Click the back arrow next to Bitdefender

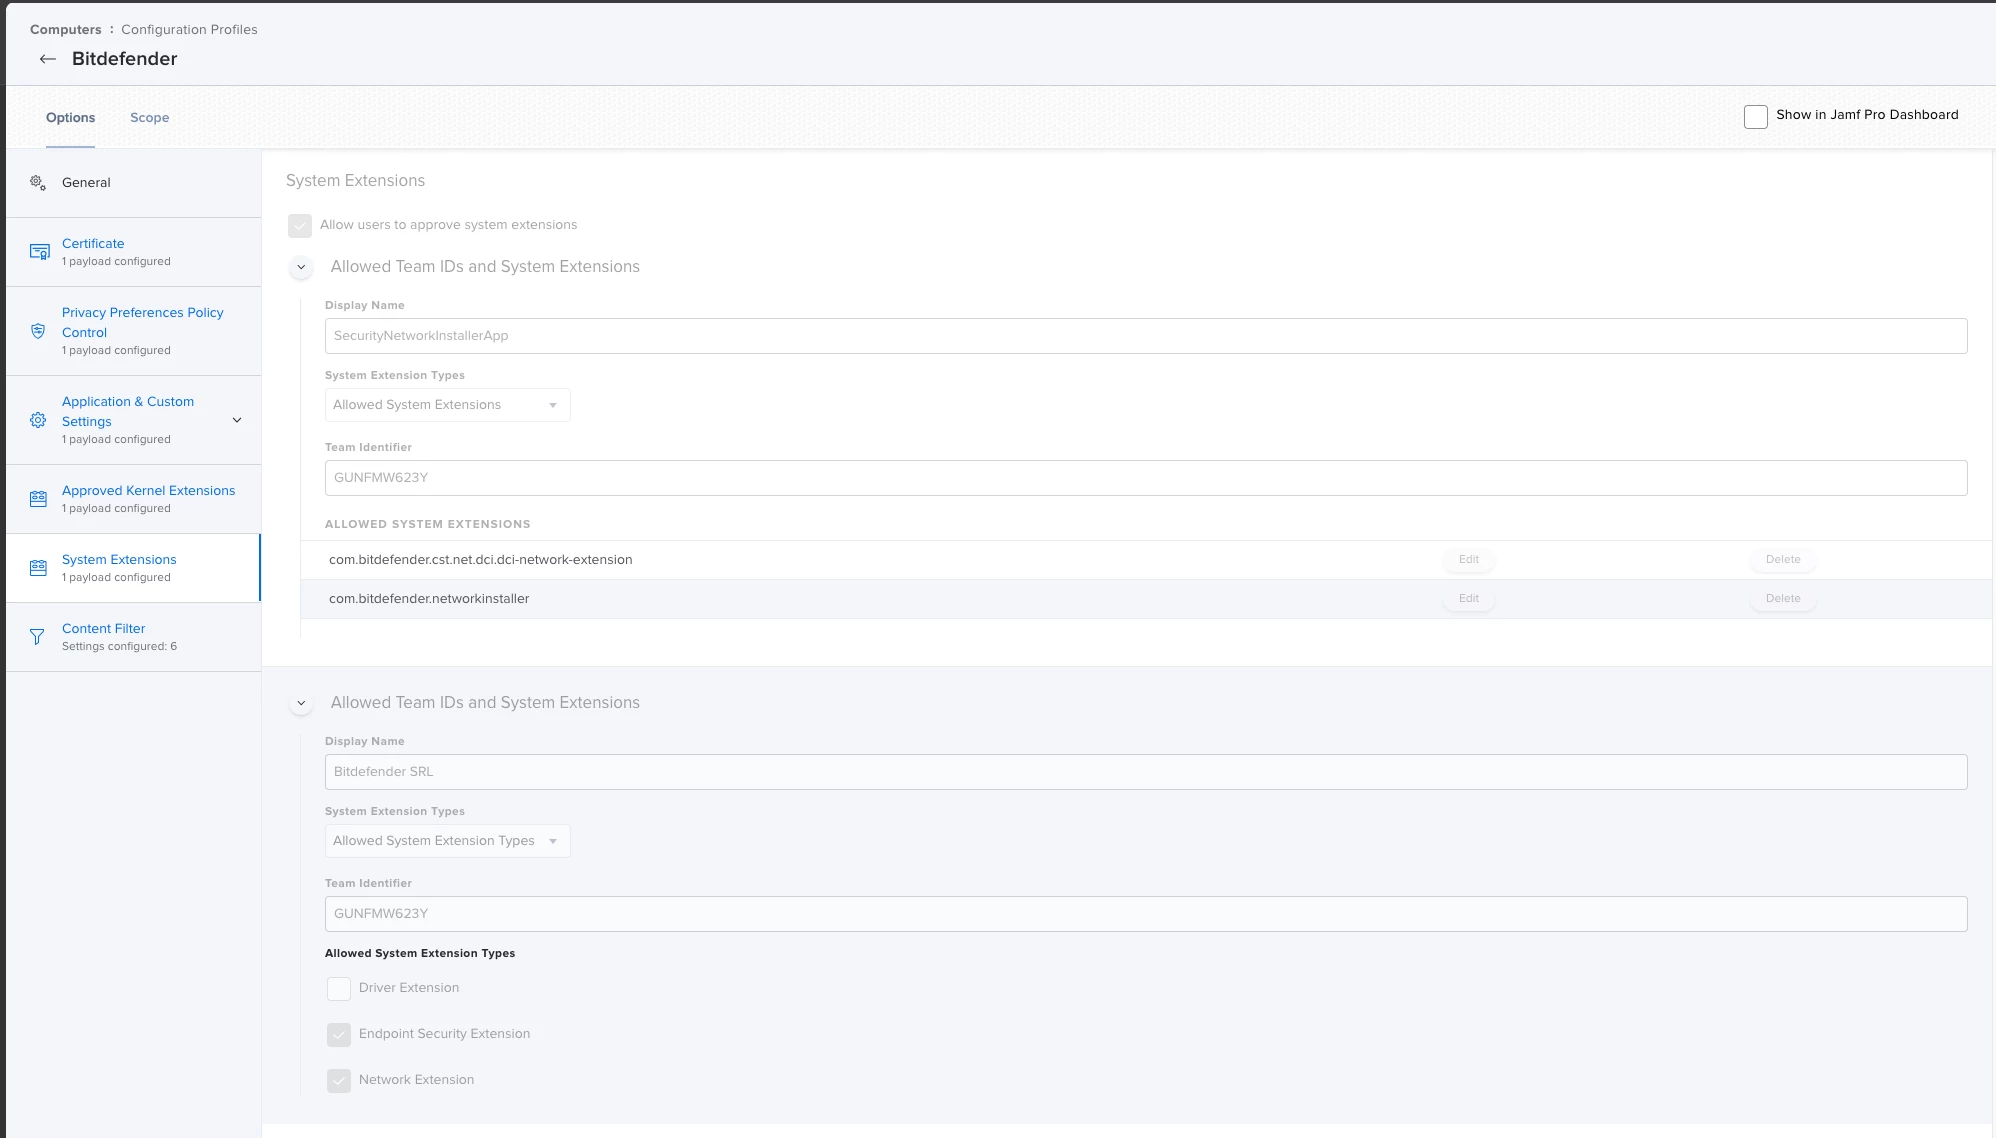[47, 59]
